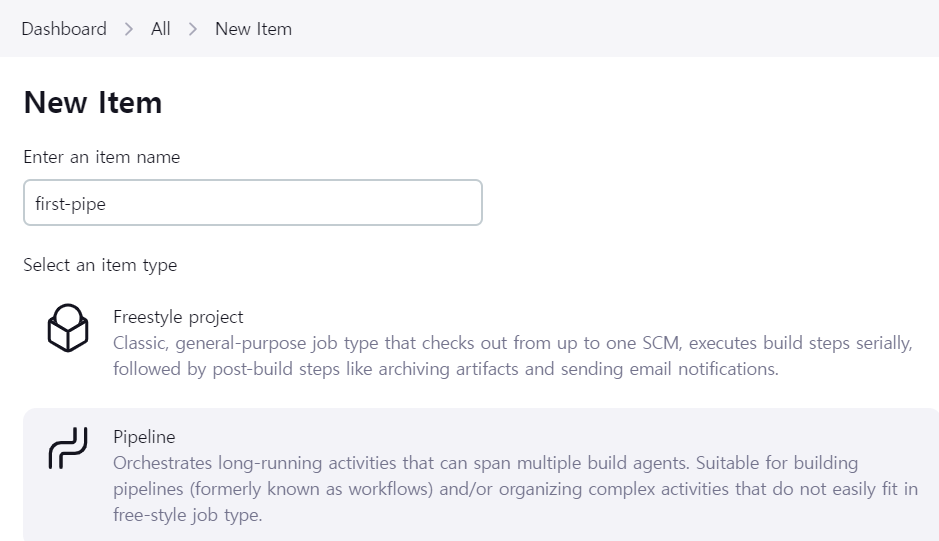The width and height of the screenshot is (939, 541).
Task: Click 'free-style job type' text in Pipeline description
Action: click(187, 516)
